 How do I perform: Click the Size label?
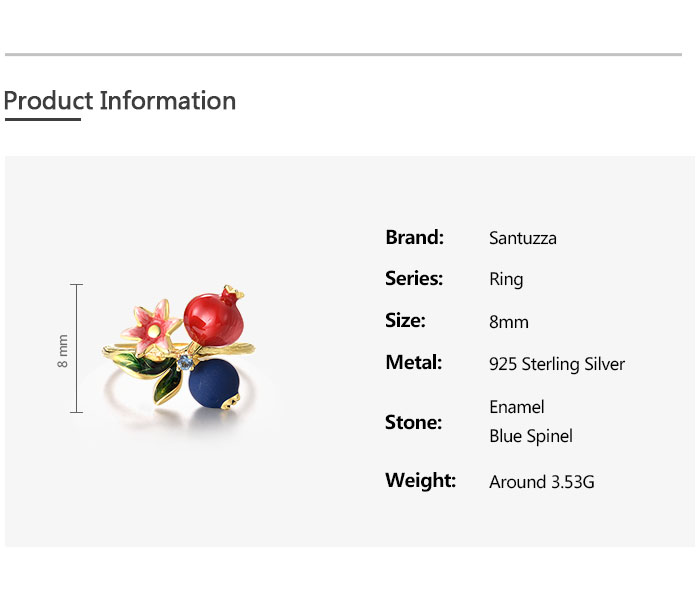[405, 321]
